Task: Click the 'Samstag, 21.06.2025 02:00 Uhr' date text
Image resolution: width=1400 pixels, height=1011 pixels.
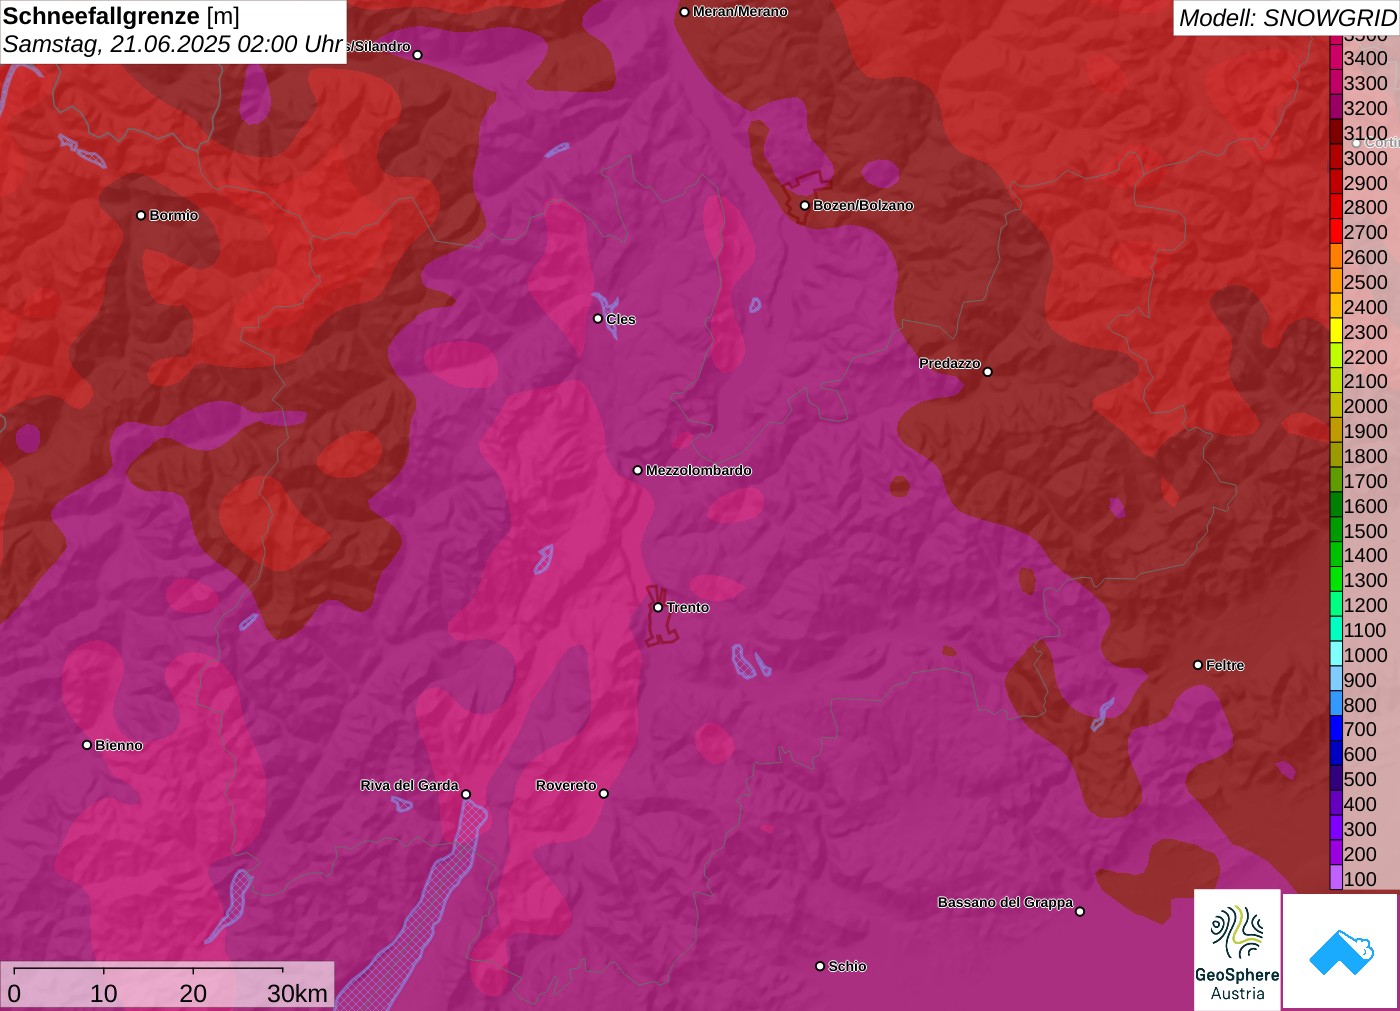Action: pyautogui.click(x=173, y=44)
